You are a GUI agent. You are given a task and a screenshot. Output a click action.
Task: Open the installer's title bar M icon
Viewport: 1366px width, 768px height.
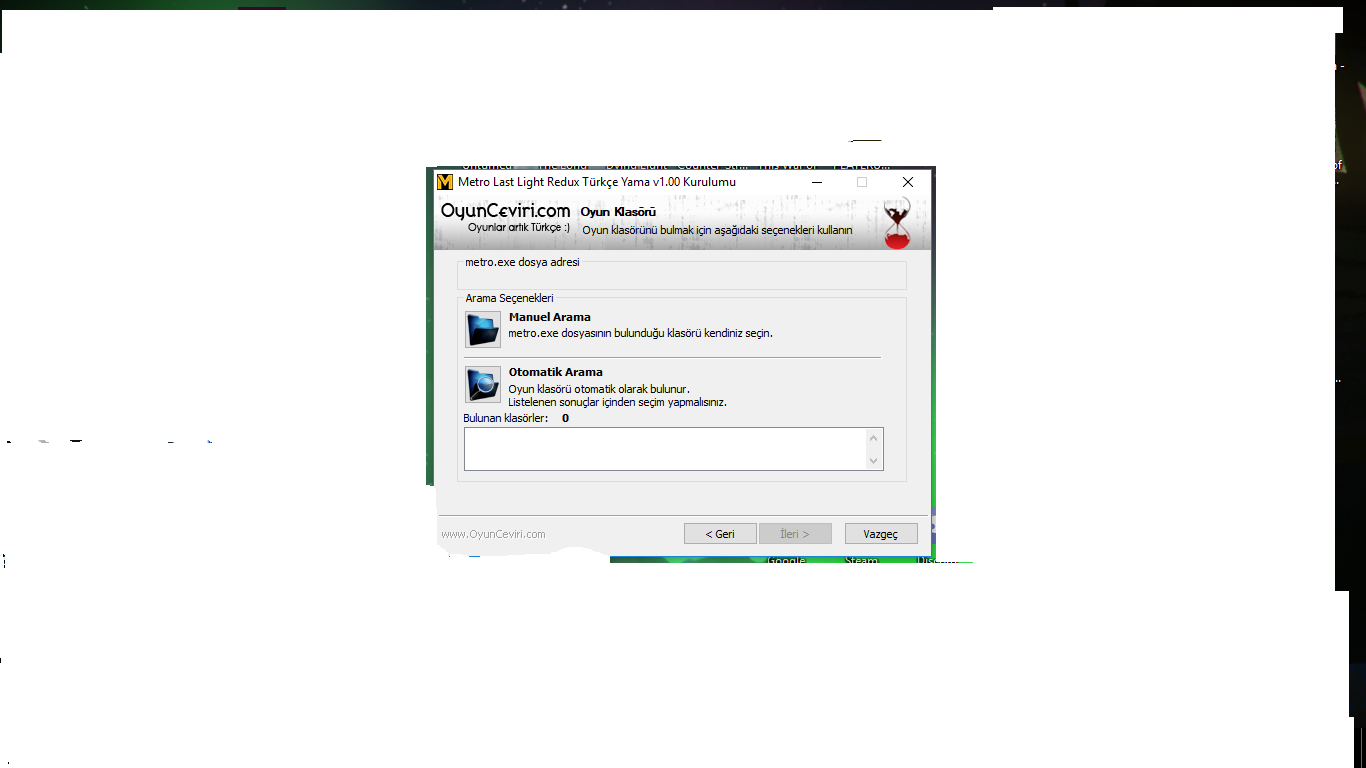pyautogui.click(x=445, y=182)
